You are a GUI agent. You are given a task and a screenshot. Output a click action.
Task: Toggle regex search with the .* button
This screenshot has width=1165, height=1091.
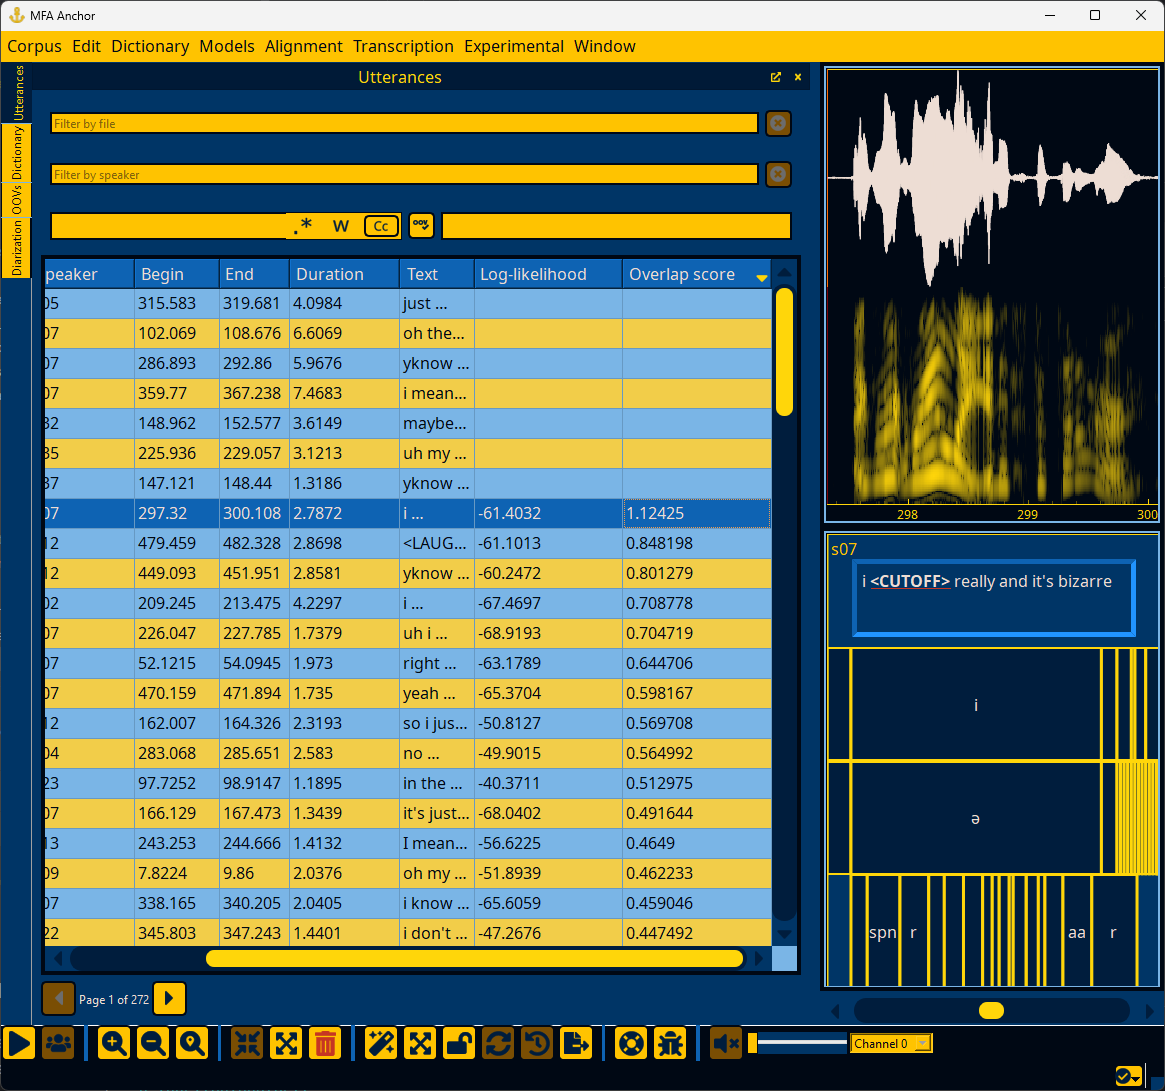[303, 226]
